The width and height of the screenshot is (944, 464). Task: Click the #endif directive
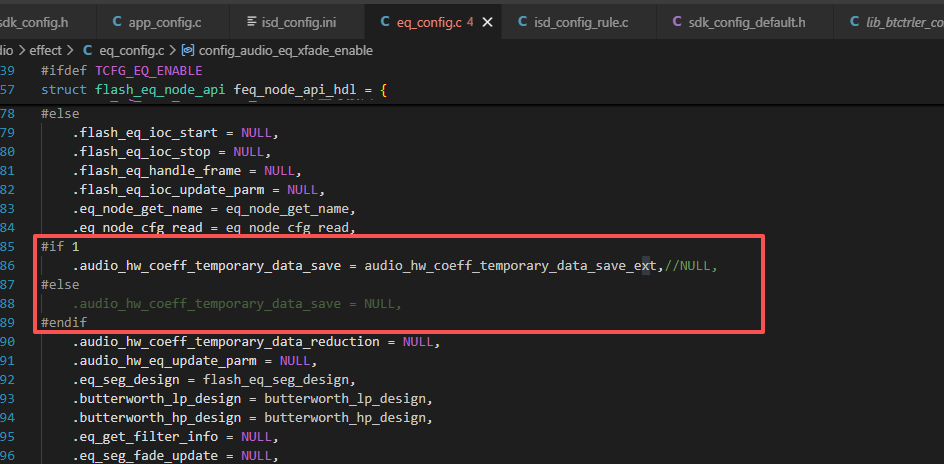[64, 323]
